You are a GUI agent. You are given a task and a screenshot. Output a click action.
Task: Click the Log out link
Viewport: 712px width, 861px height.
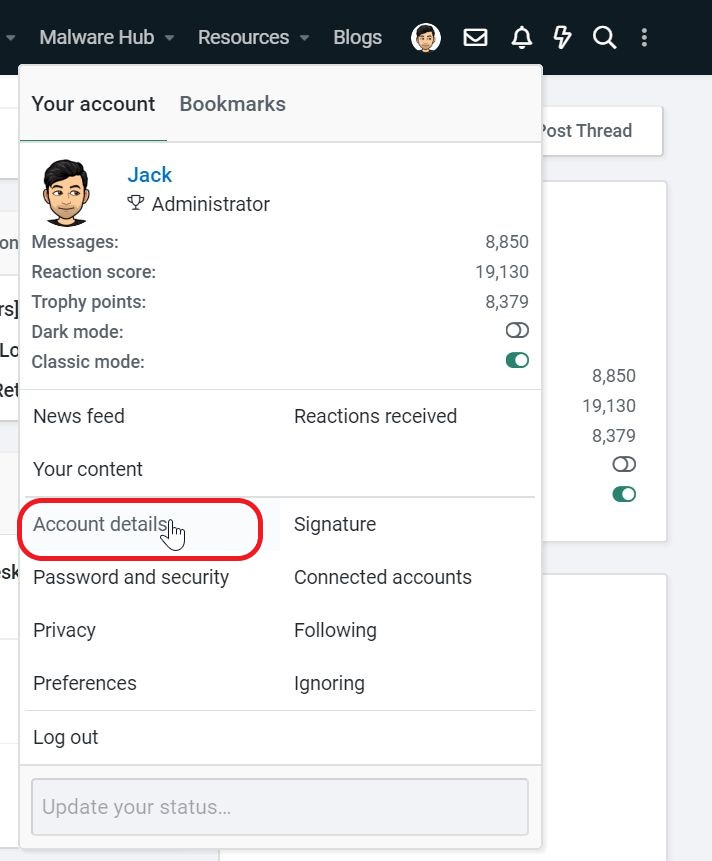66,737
